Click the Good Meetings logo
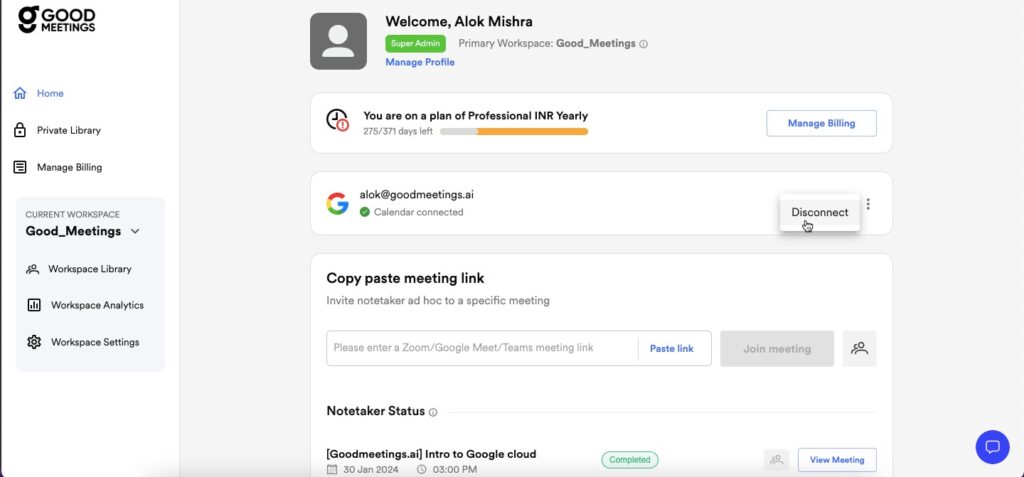 tap(56, 19)
